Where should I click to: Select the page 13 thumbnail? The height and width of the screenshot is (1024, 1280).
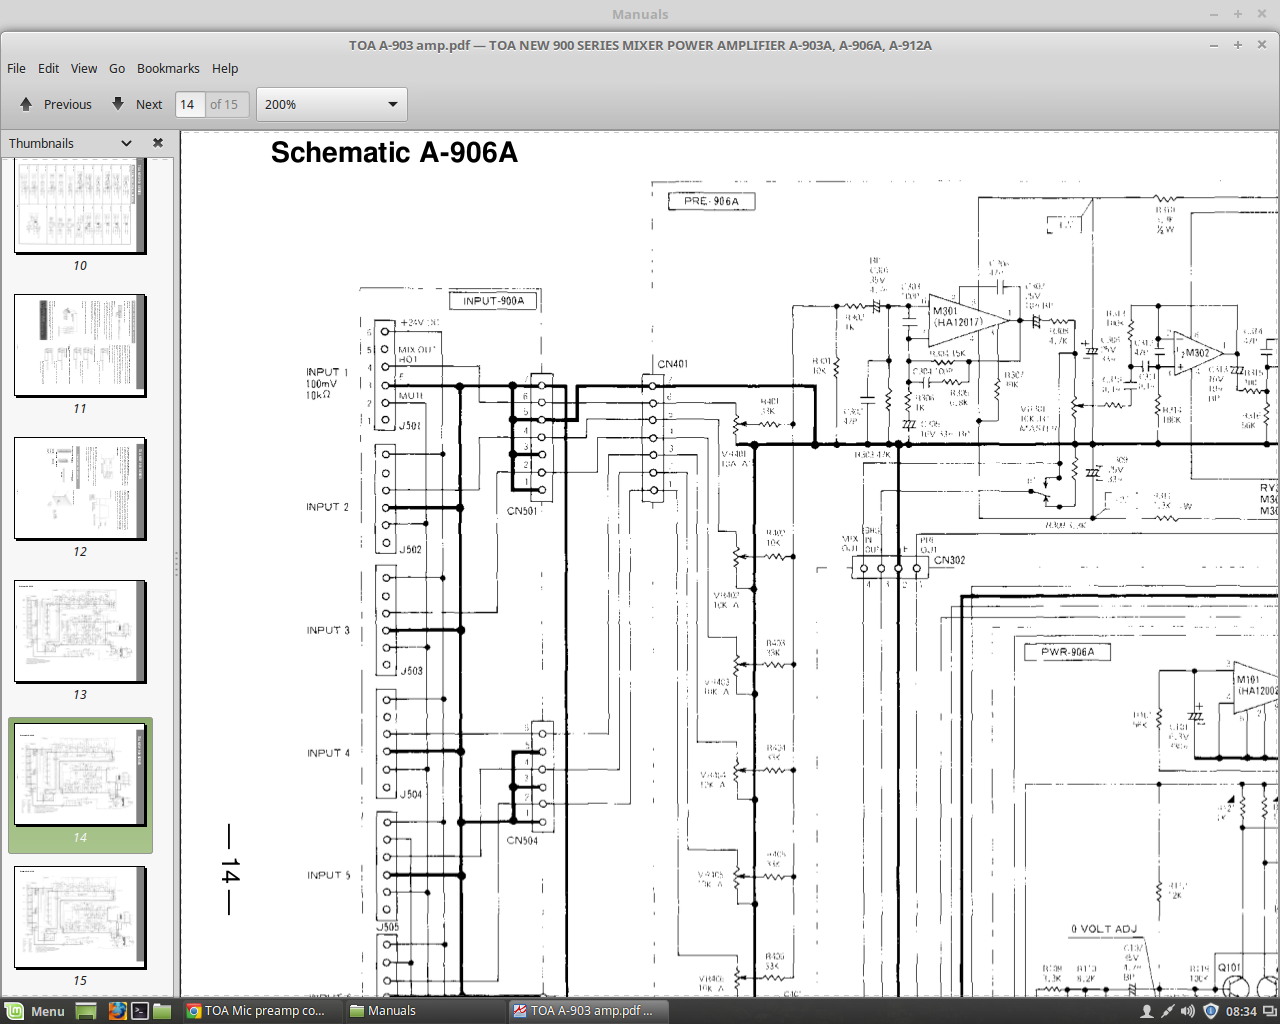pos(80,631)
